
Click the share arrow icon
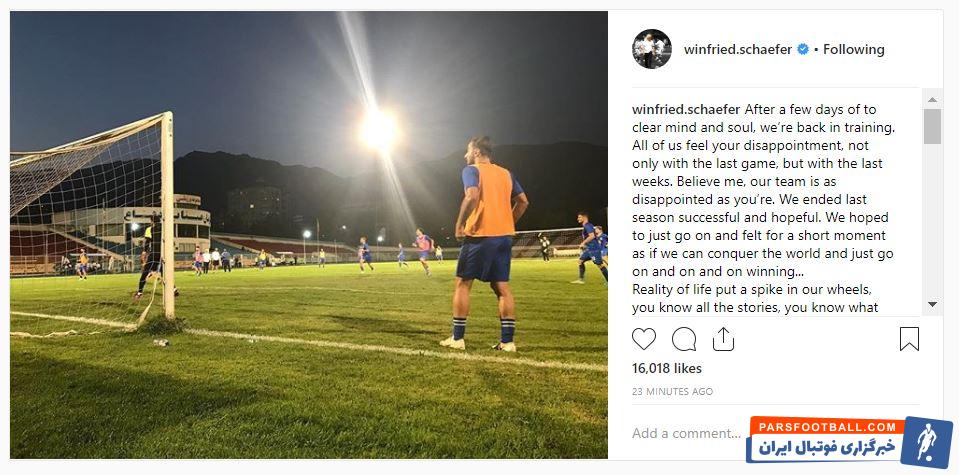(722, 339)
